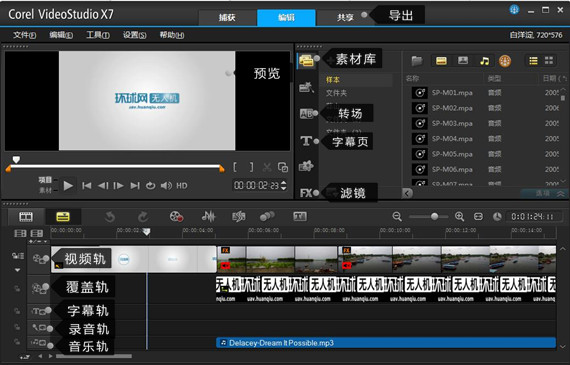
Task: Jump to the end in preview controls
Action: pyautogui.click(x=135, y=186)
